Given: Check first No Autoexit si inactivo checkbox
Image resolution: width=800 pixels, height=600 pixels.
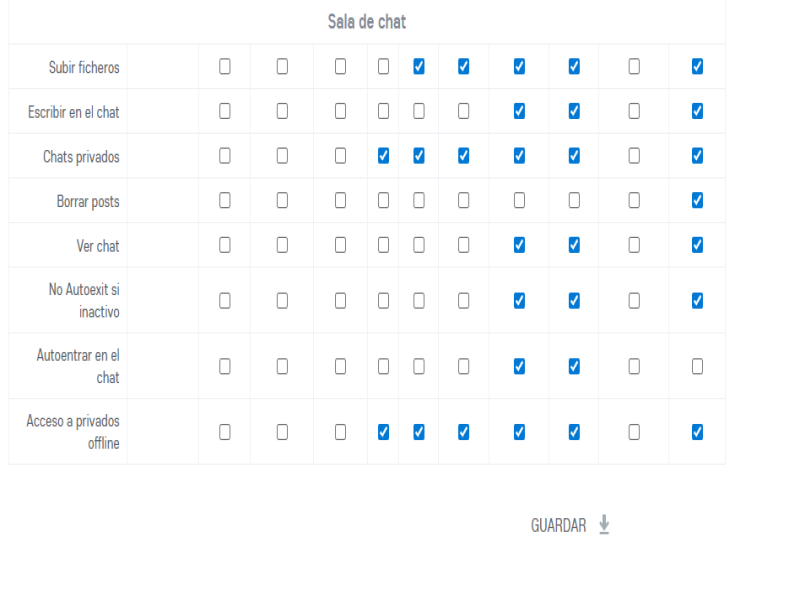Looking at the screenshot, I should [x=225, y=300].
